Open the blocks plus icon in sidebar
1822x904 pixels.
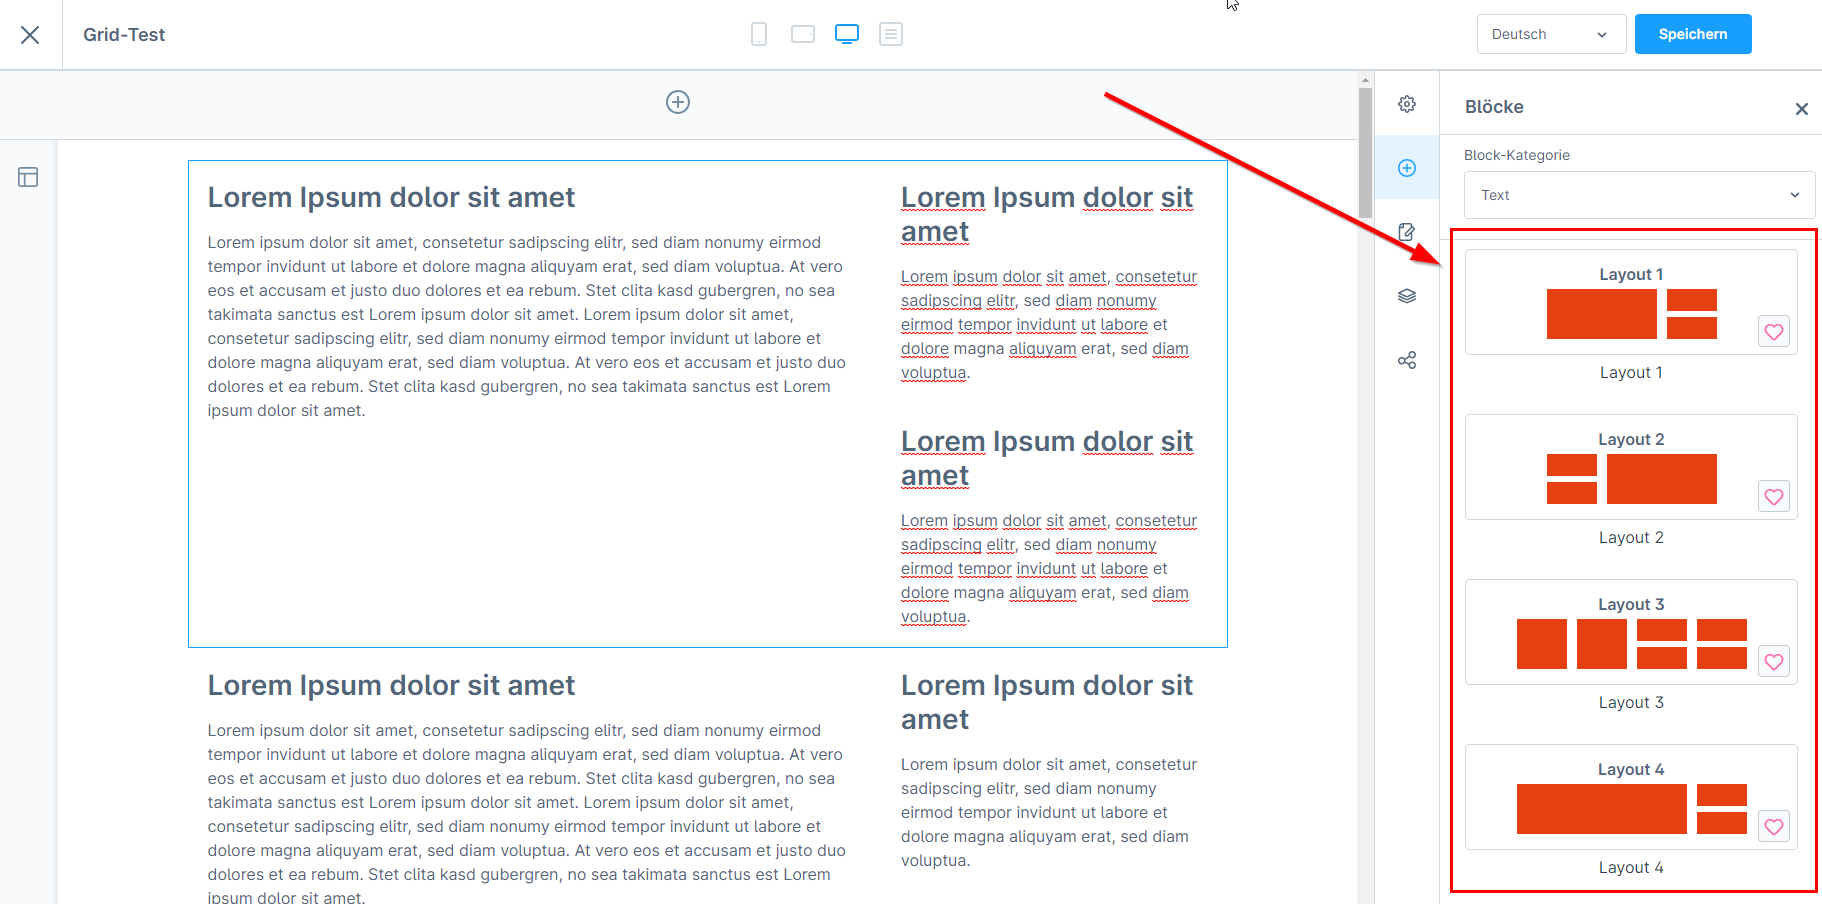coord(1407,168)
